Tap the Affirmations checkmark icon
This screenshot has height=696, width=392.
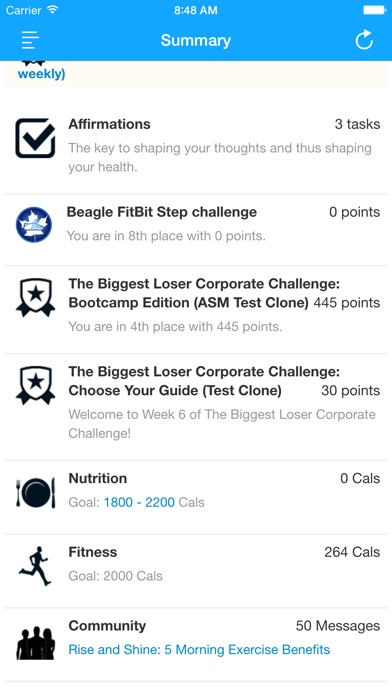pyautogui.click(x=36, y=138)
